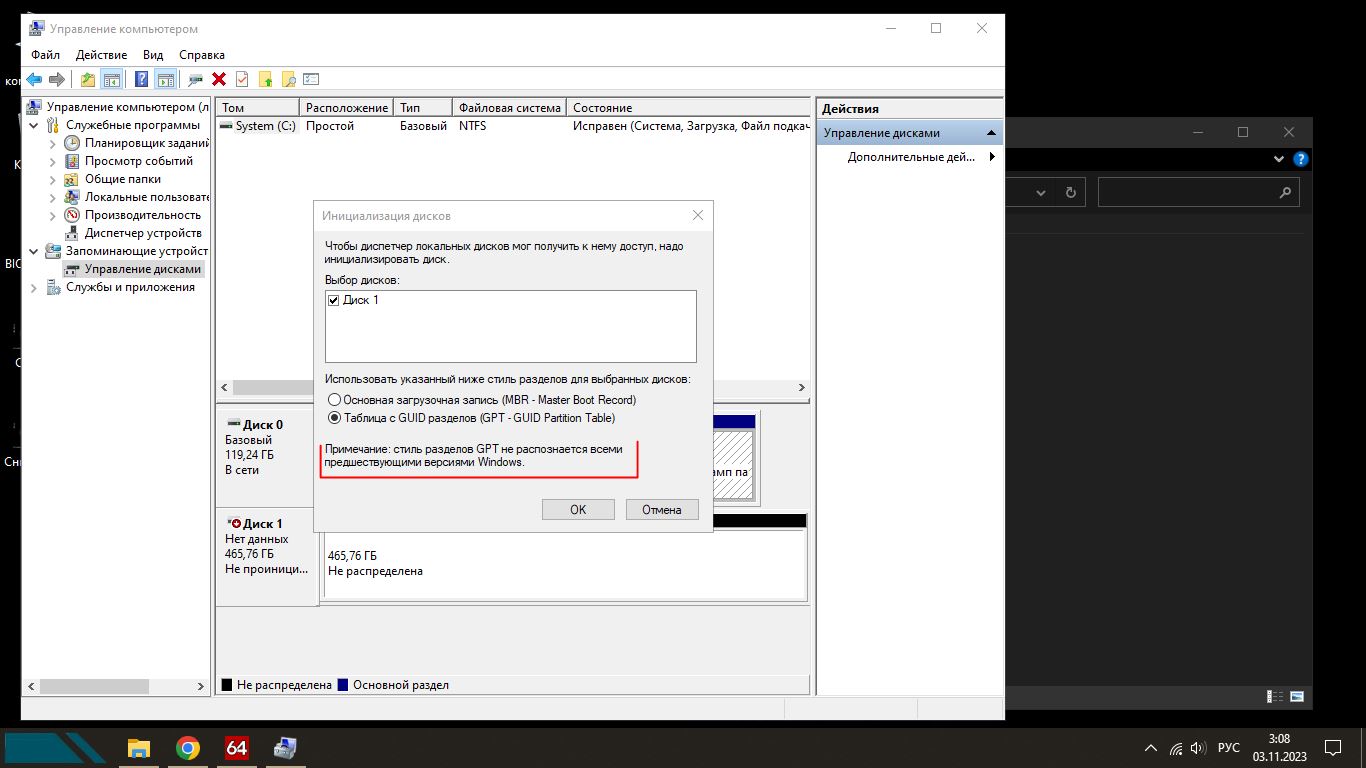Expand the Службы и приложения node
The image size is (1366, 768).
pos(35,287)
